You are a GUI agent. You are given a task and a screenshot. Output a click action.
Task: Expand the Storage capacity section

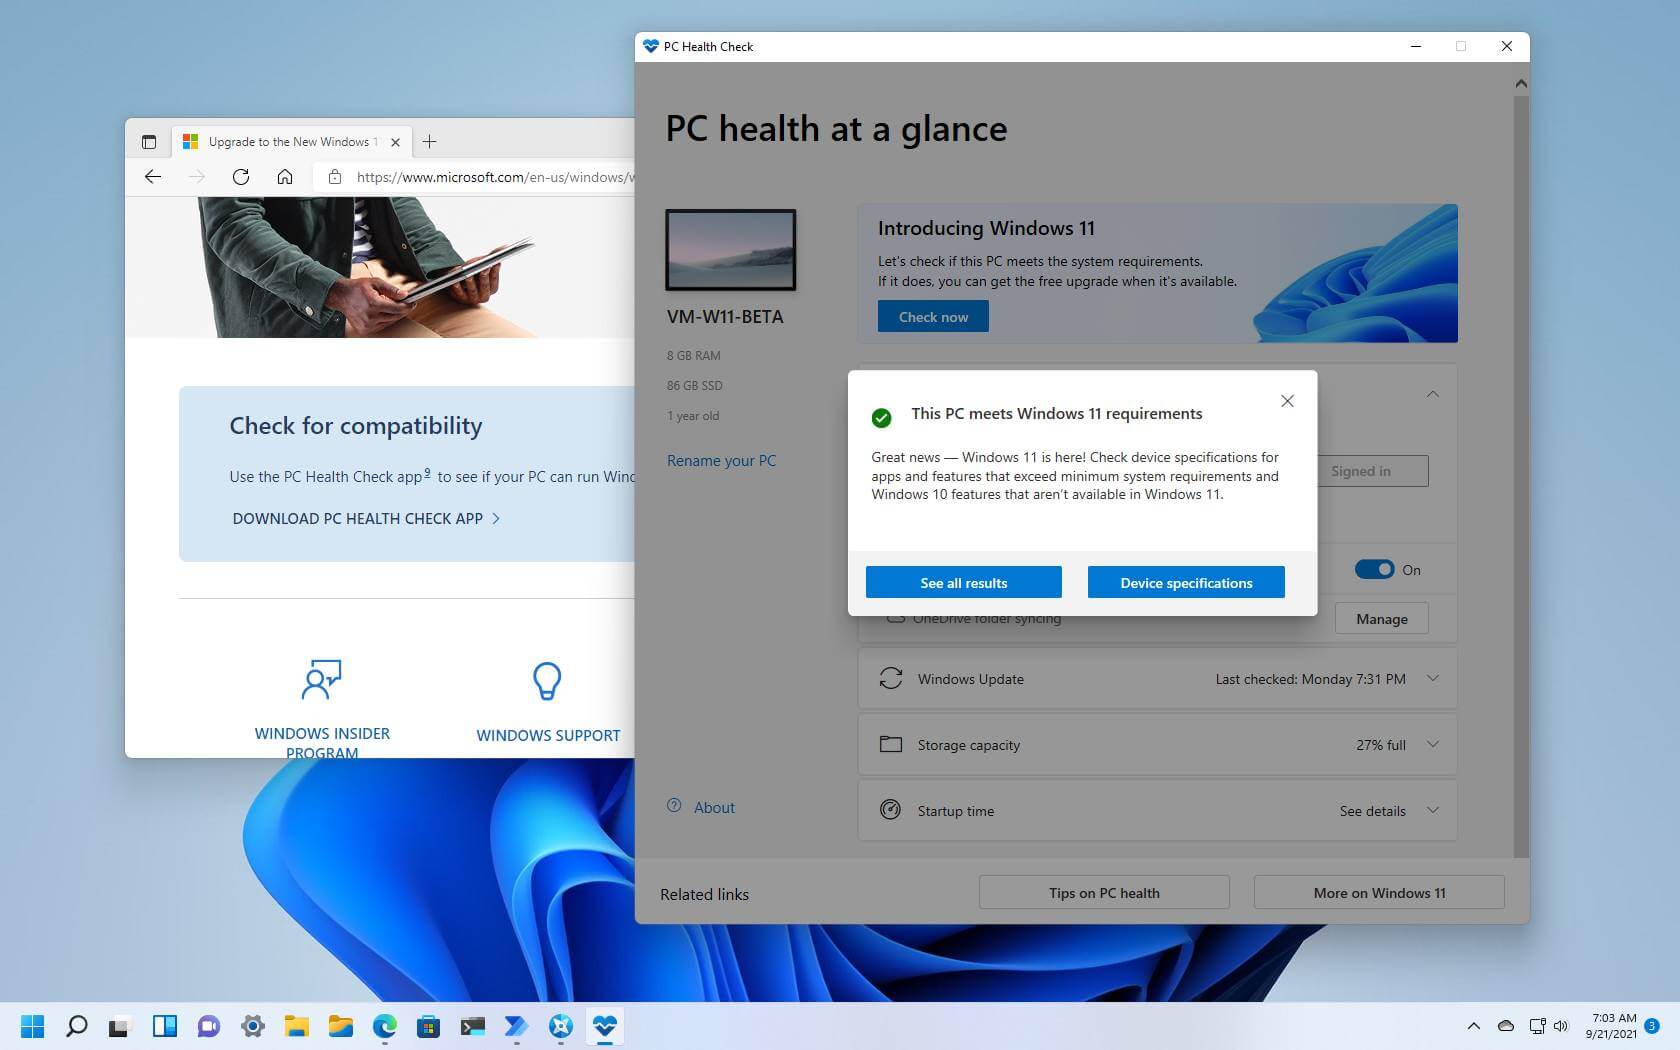pos(1433,744)
